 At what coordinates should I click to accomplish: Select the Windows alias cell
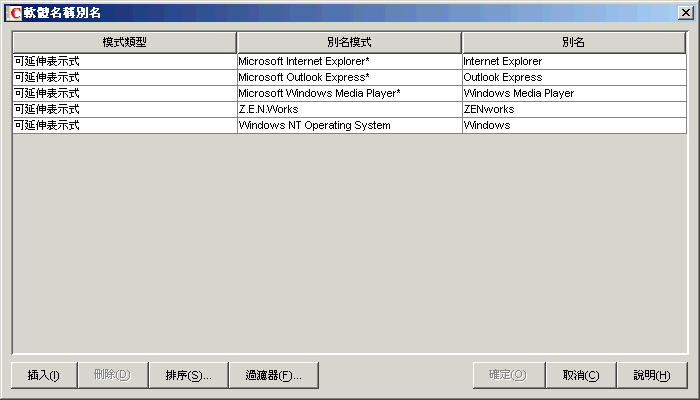click(x=574, y=125)
